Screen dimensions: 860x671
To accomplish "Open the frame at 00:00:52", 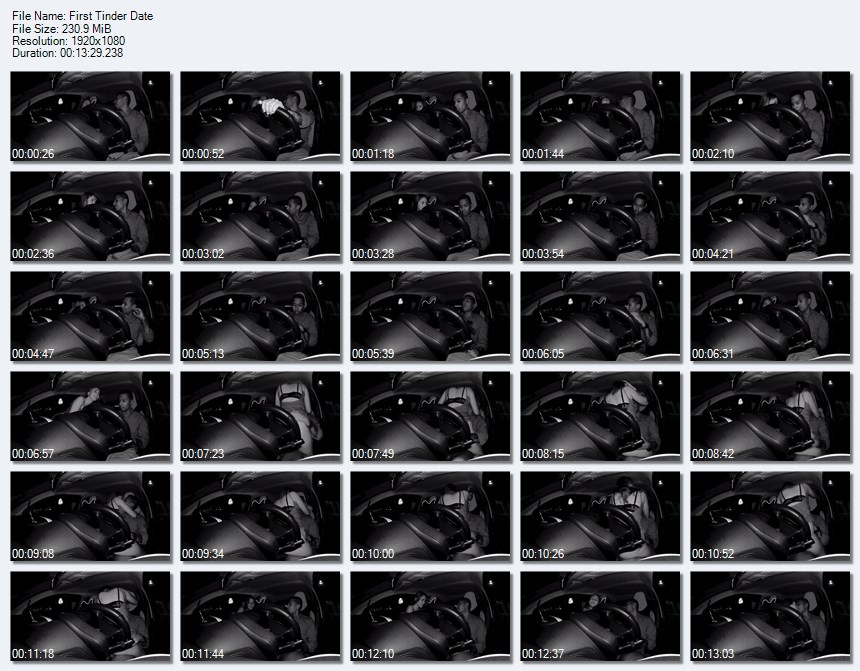I will click(261, 116).
